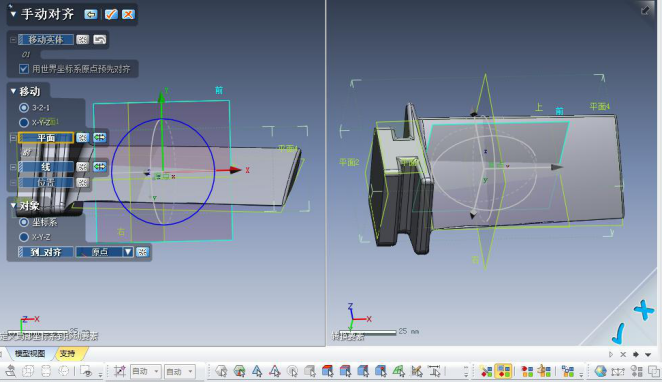Click green Y axis arrow of manipulator
Screen dimensions: 667x383
pyautogui.click(x=161, y=98)
